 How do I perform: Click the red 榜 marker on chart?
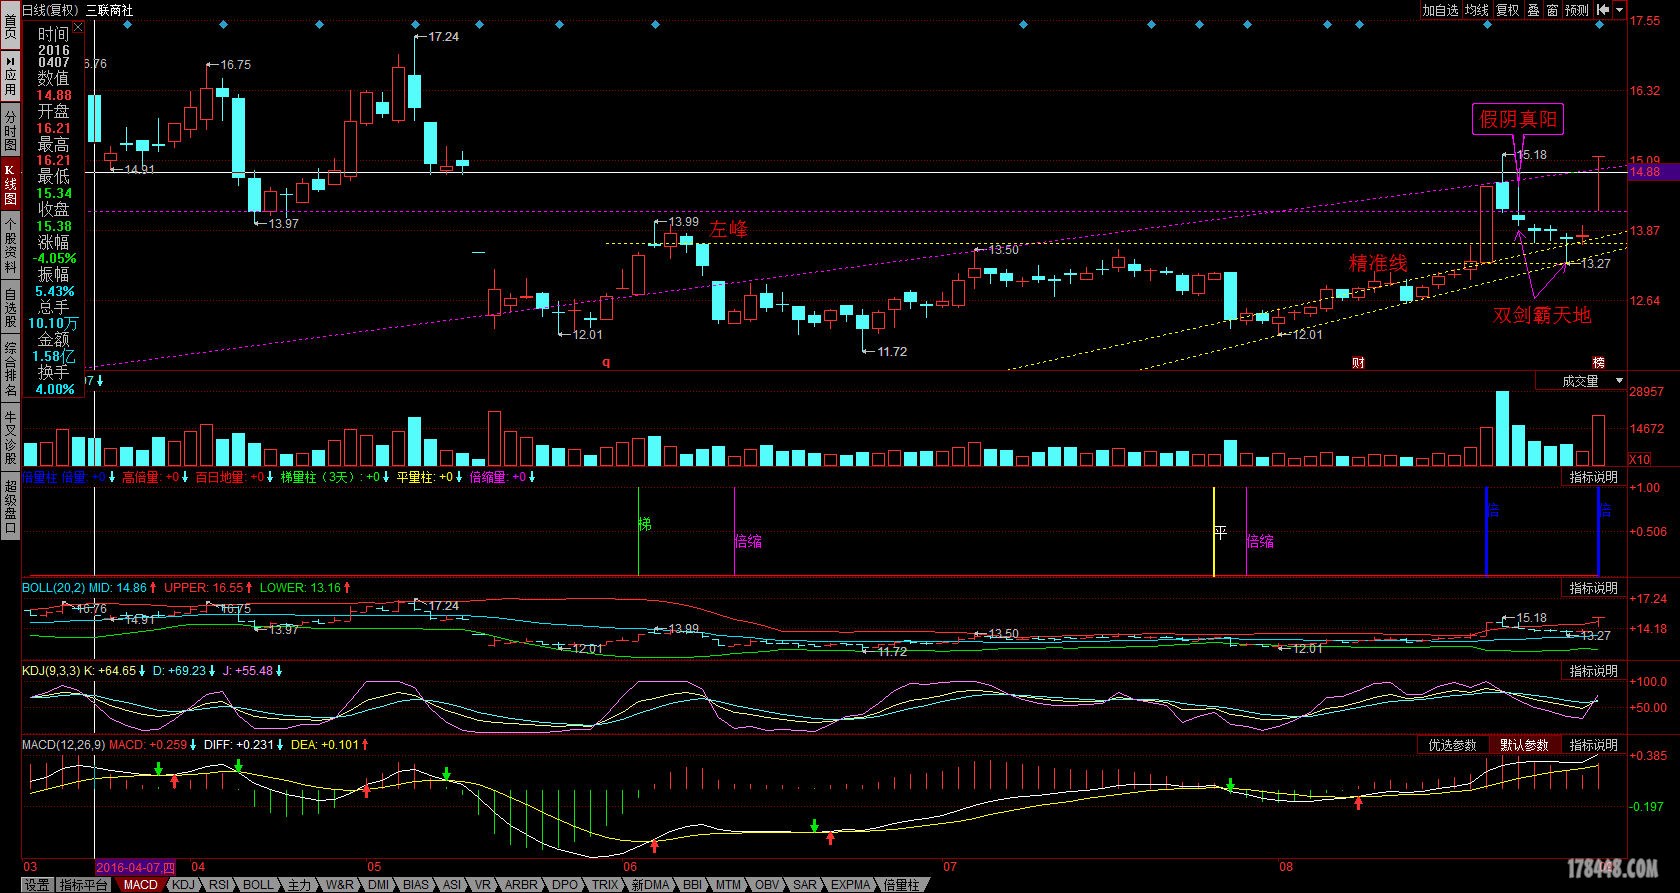1599,363
